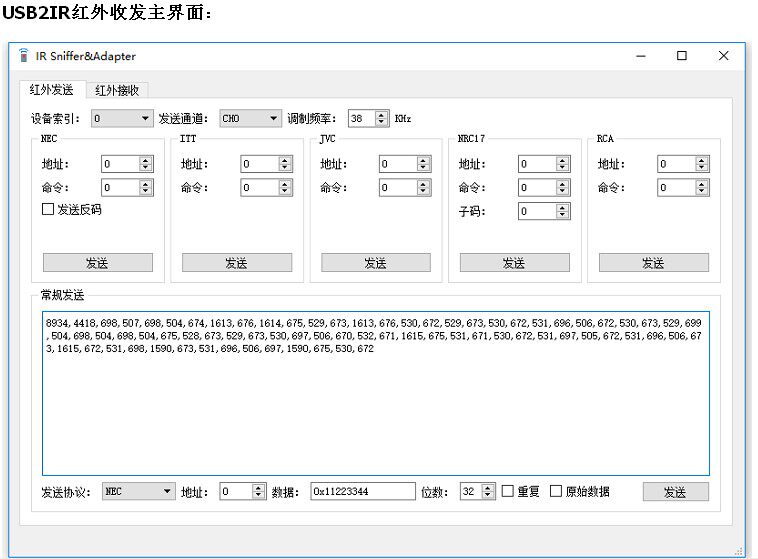This screenshot has width=758, height=559.
Task: Click 发送 button in RCA group
Action: point(654,263)
